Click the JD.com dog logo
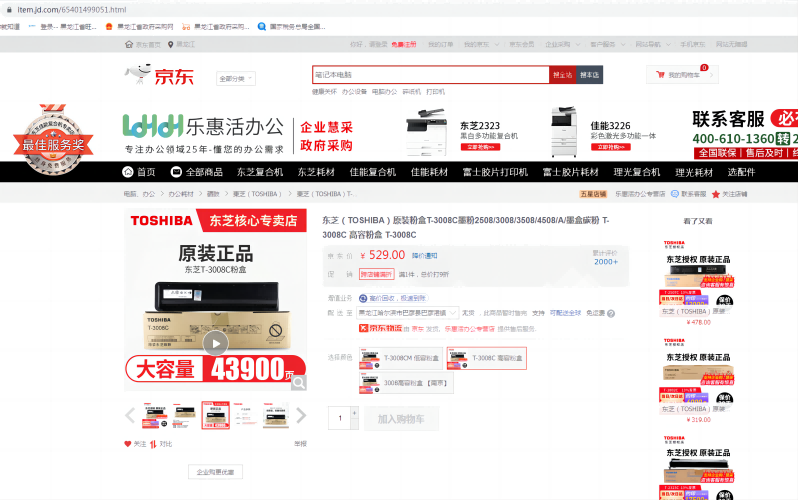Viewport: 798px width, 500px height. (159, 75)
